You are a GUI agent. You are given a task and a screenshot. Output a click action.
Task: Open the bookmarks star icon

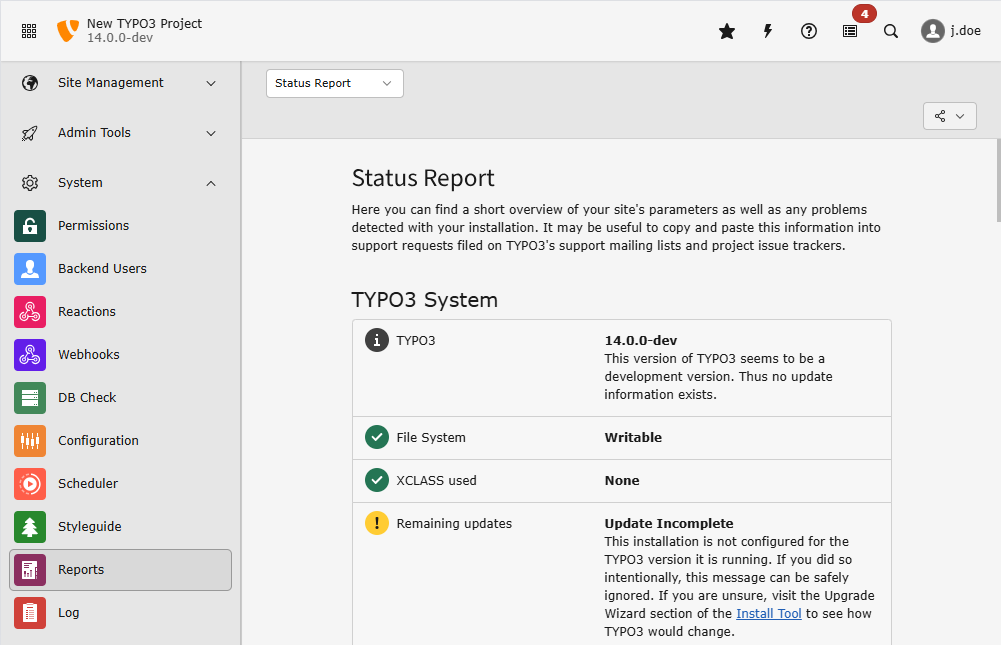[x=727, y=31]
